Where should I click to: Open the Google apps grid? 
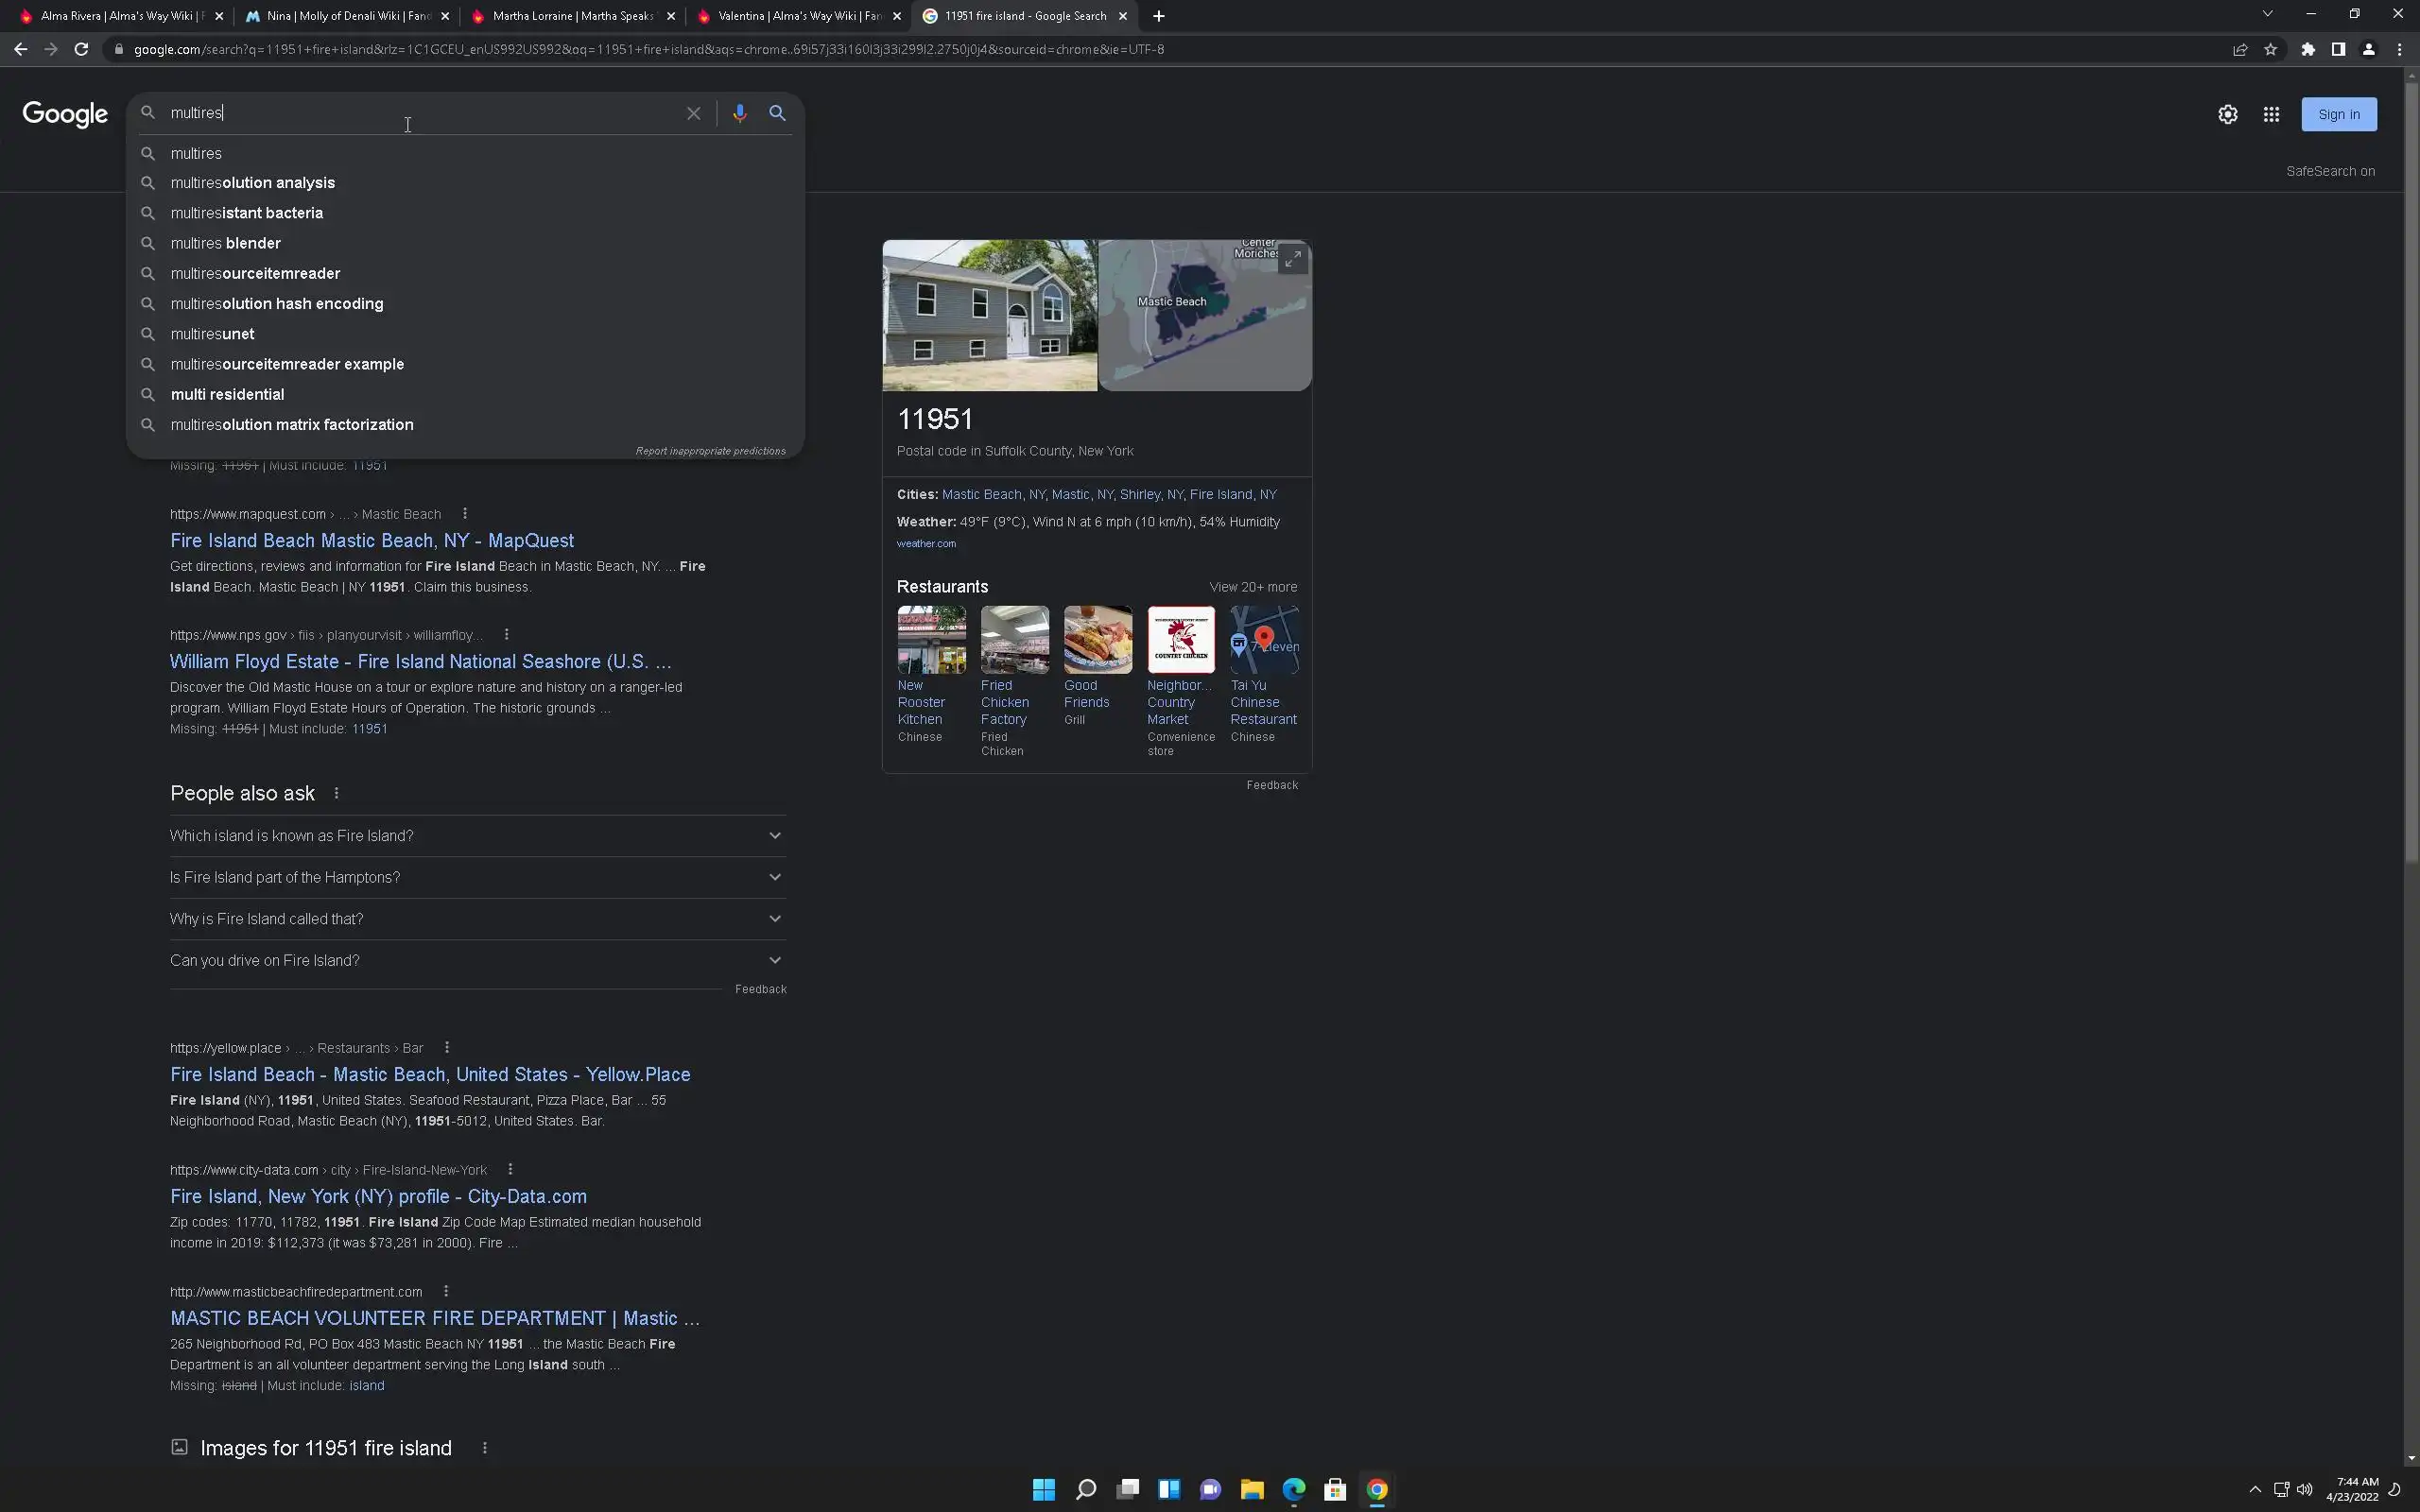coord(2271,114)
